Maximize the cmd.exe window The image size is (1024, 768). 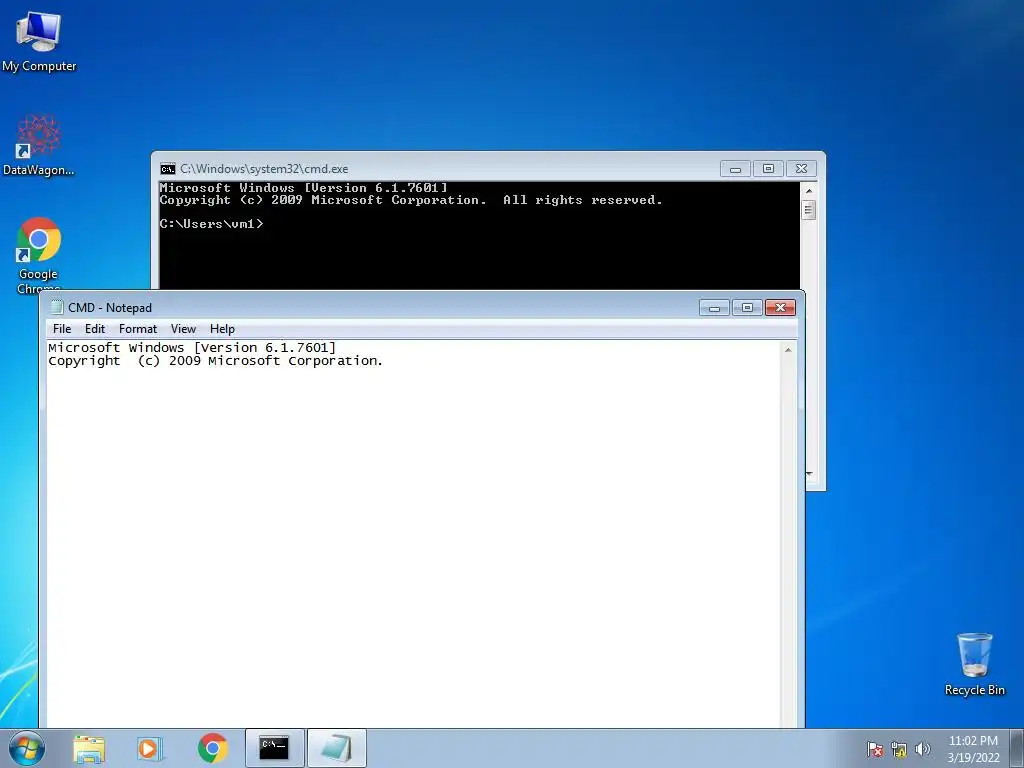tap(769, 169)
